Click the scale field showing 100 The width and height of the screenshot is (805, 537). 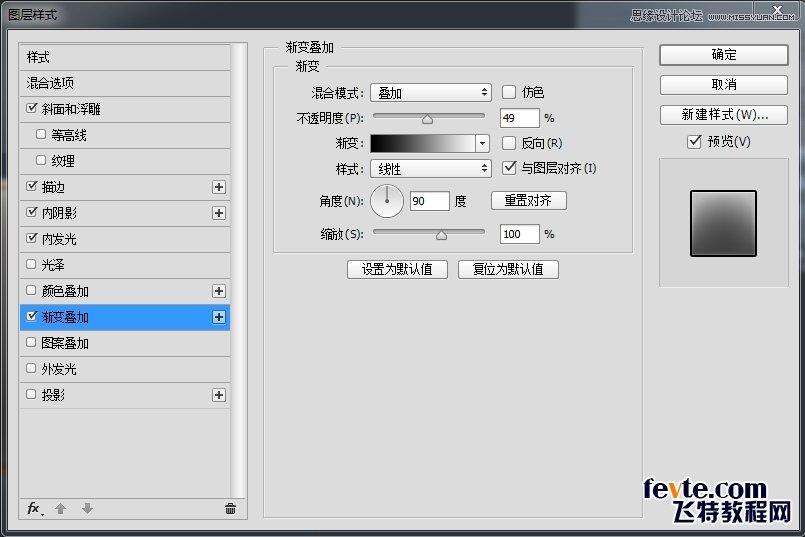point(520,234)
